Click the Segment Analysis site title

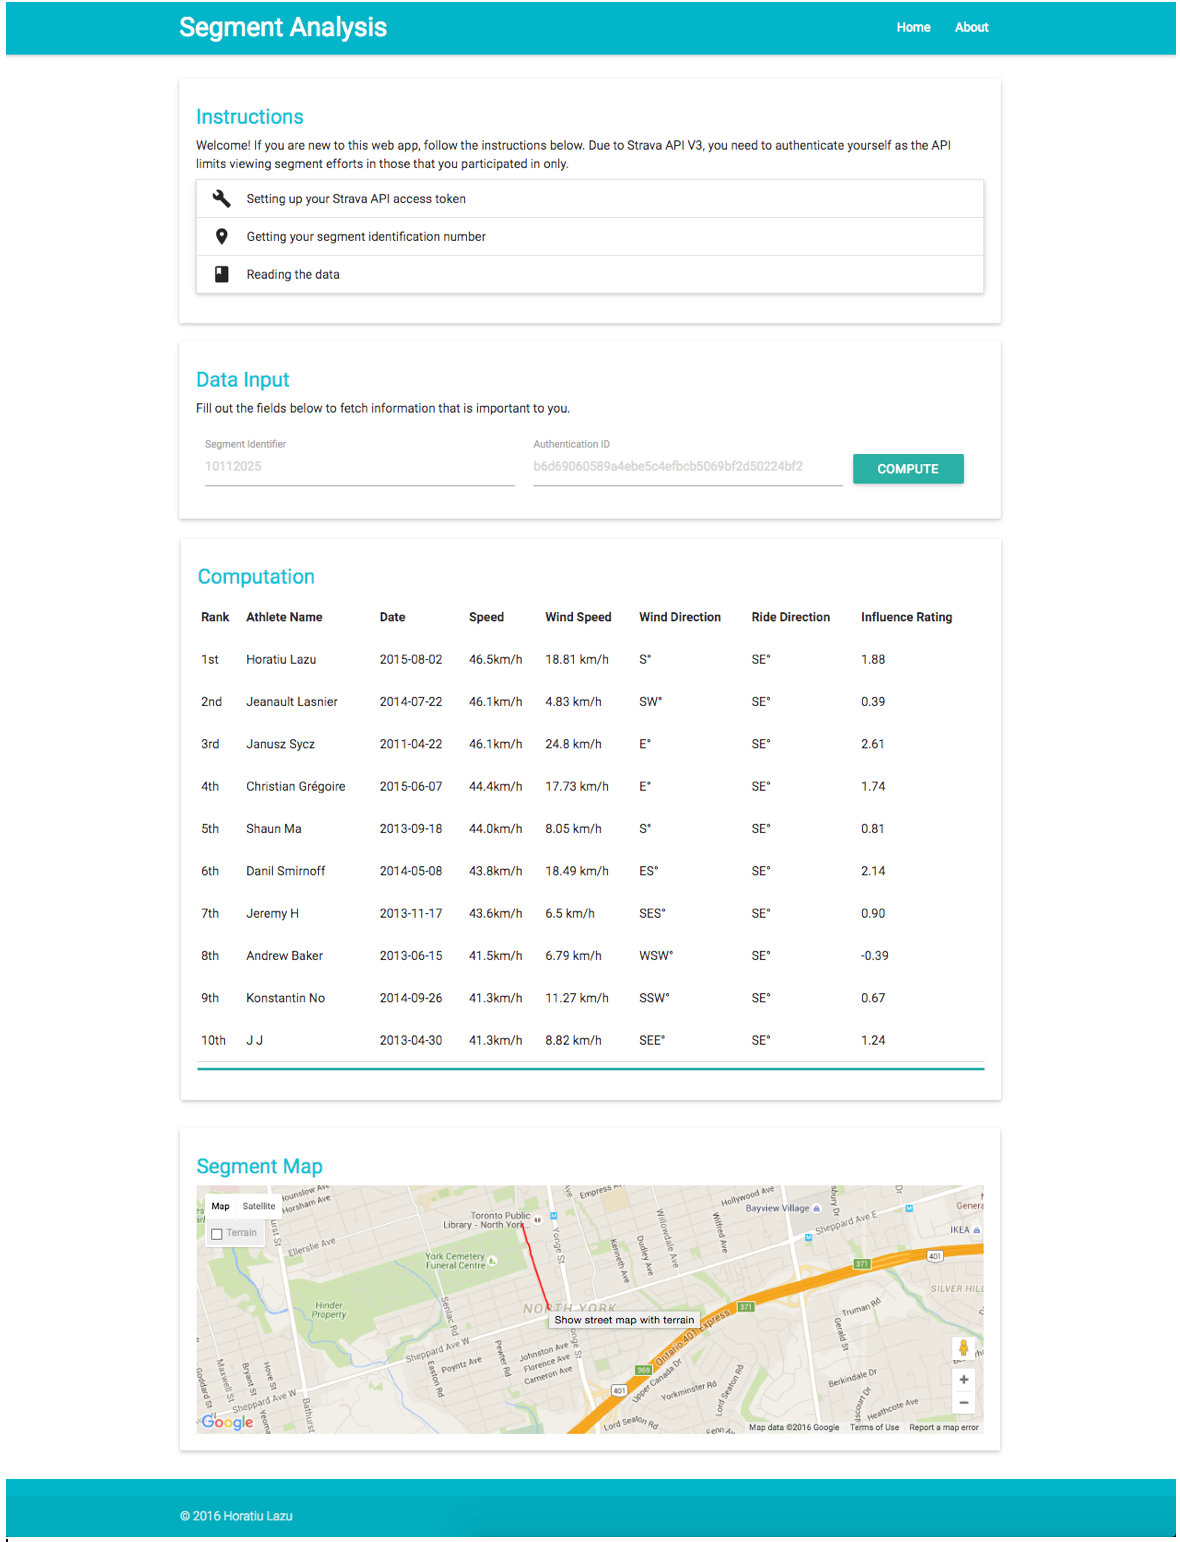[x=283, y=27]
